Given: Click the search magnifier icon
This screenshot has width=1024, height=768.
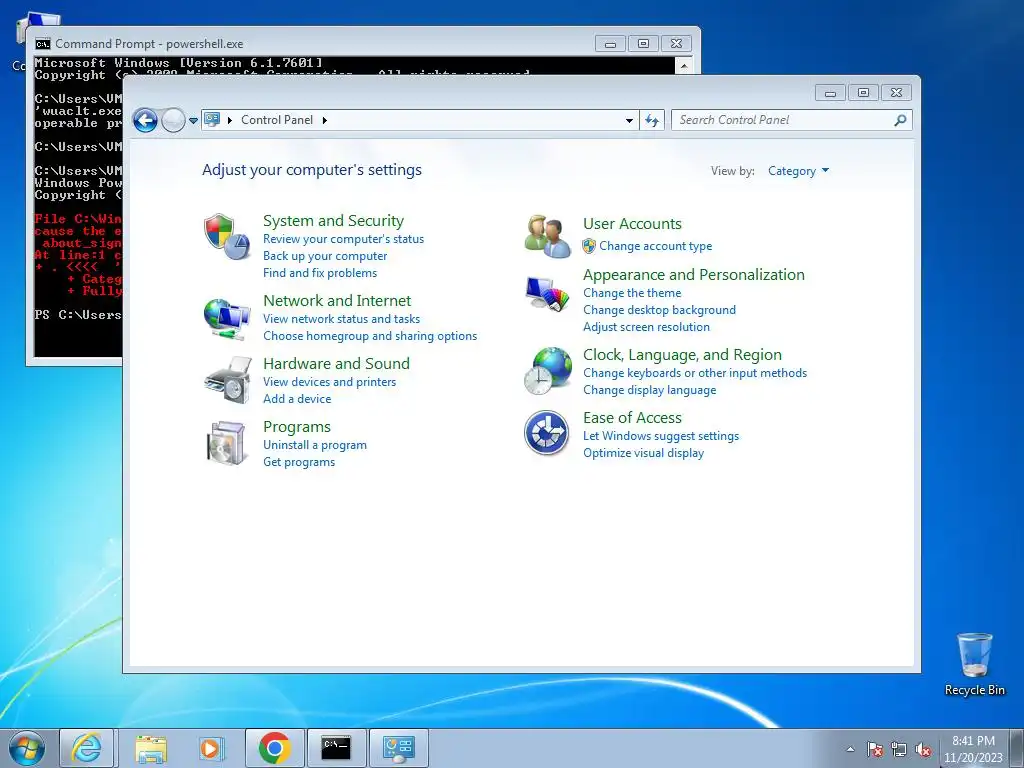Looking at the screenshot, I should pos(900,120).
